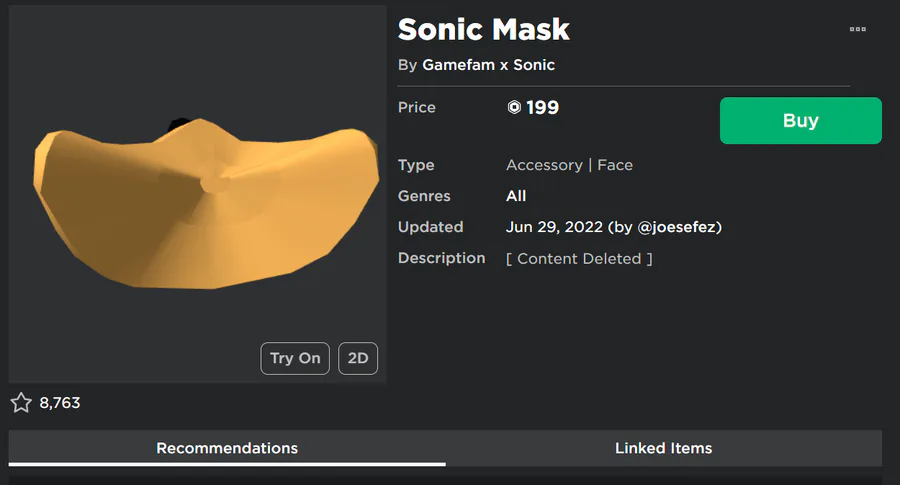Click the Sonic Mask title heading
Image resolution: width=900 pixels, height=485 pixels.
[x=484, y=30]
